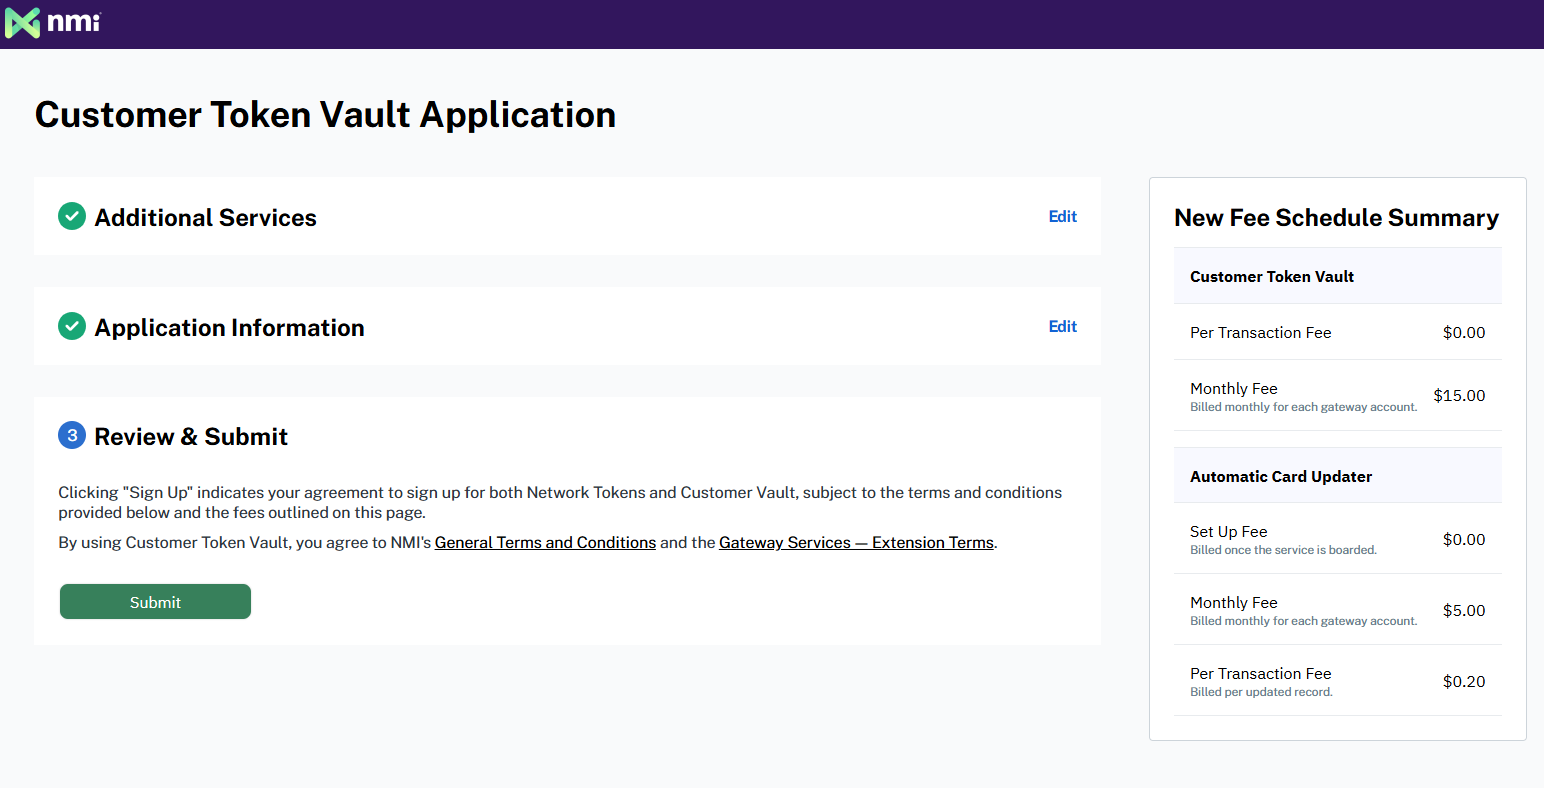Edit the Additional Services section
Image resolution: width=1544 pixels, height=788 pixels.
point(1062,216)
